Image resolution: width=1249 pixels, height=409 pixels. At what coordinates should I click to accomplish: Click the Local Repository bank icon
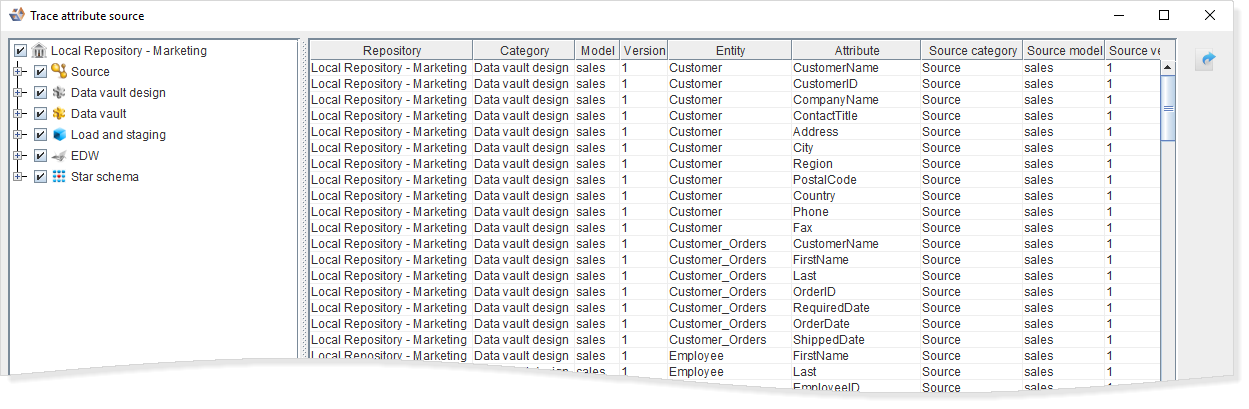click(x=39, y=51)
